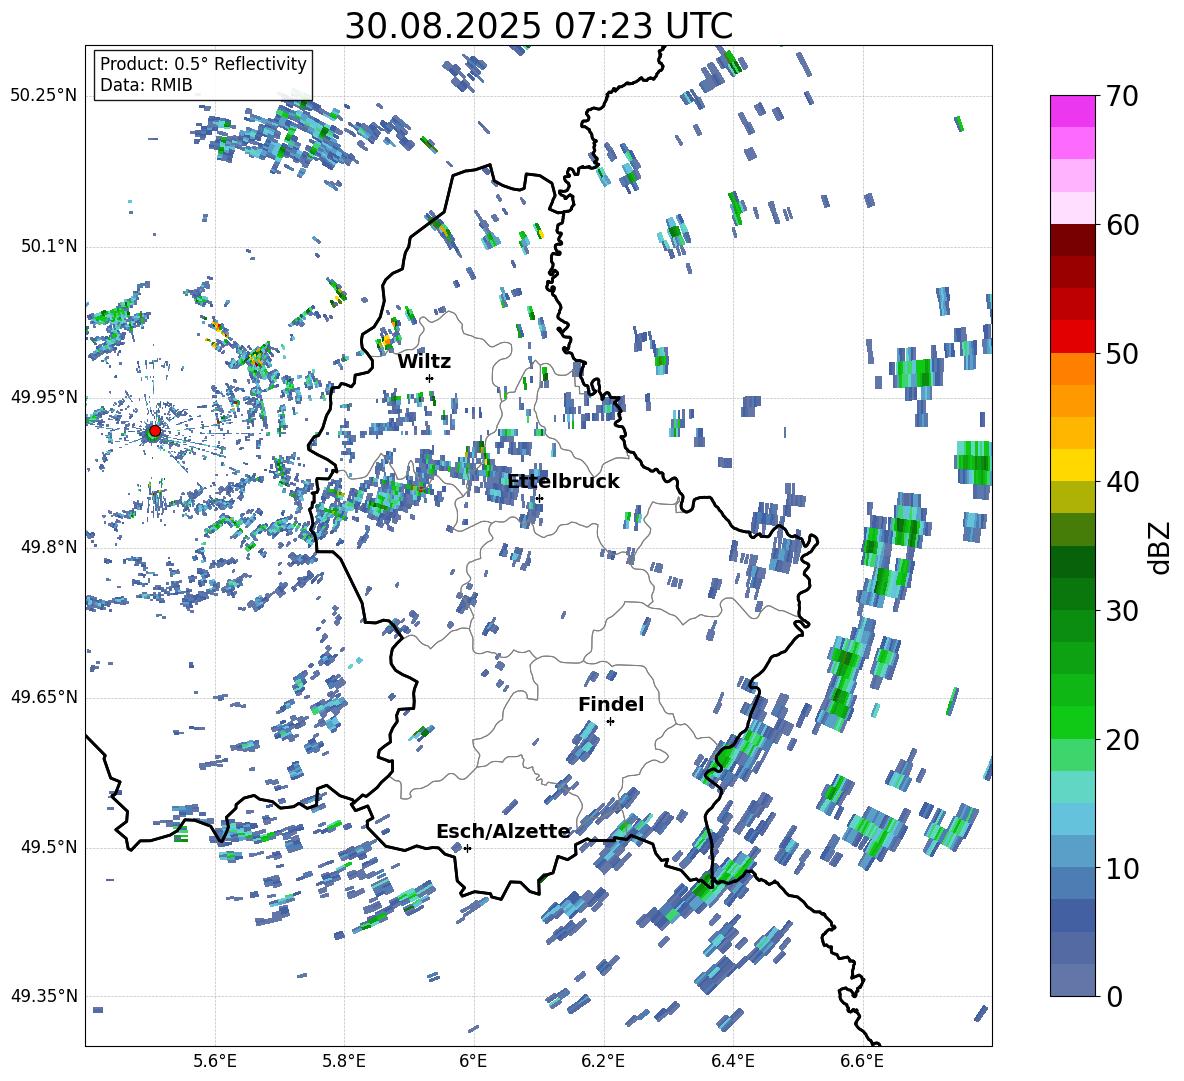Click the colorbar tick value 10
Image resolution: width=1184 pixels, height=1081 pixels.
pos(1123,869)
